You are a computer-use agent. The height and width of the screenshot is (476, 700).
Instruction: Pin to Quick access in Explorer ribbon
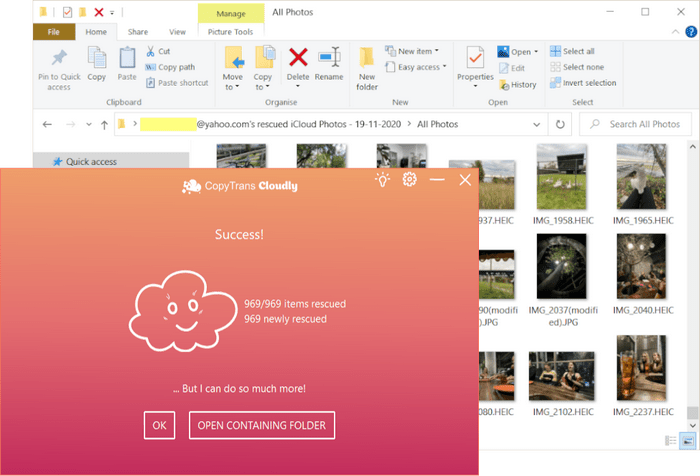59,69
